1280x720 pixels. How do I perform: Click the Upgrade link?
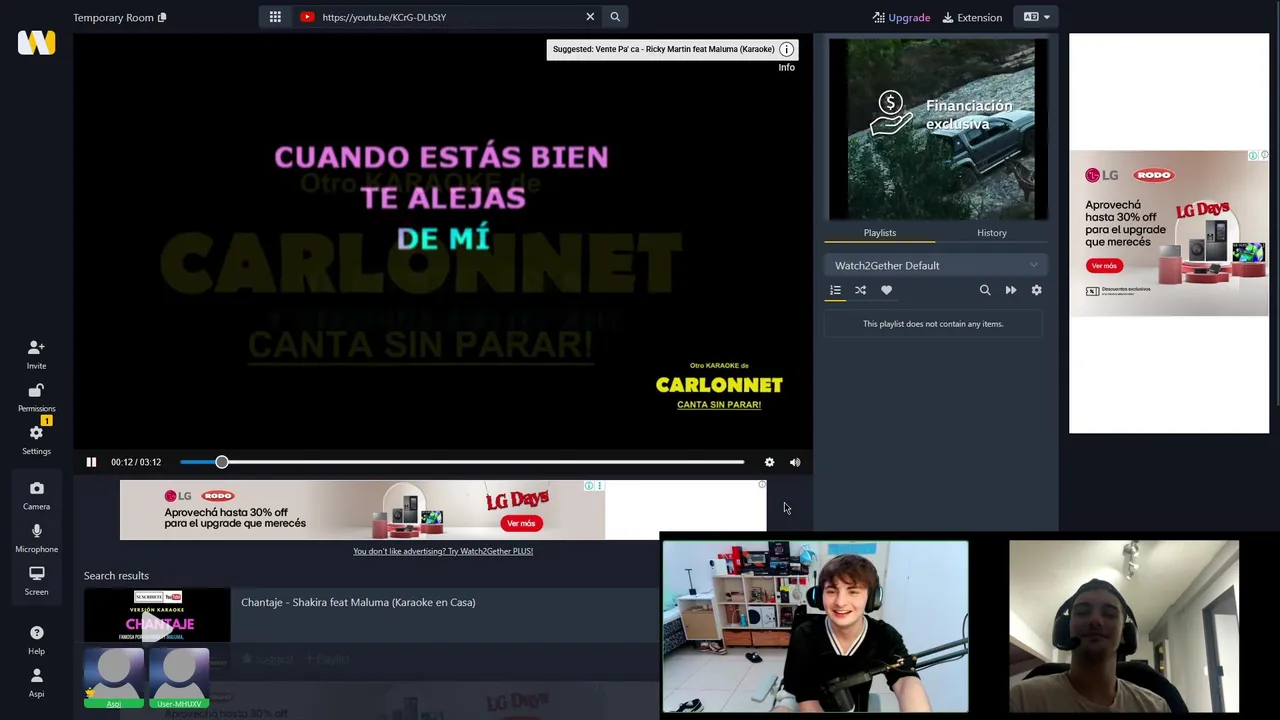click(902, 17)
